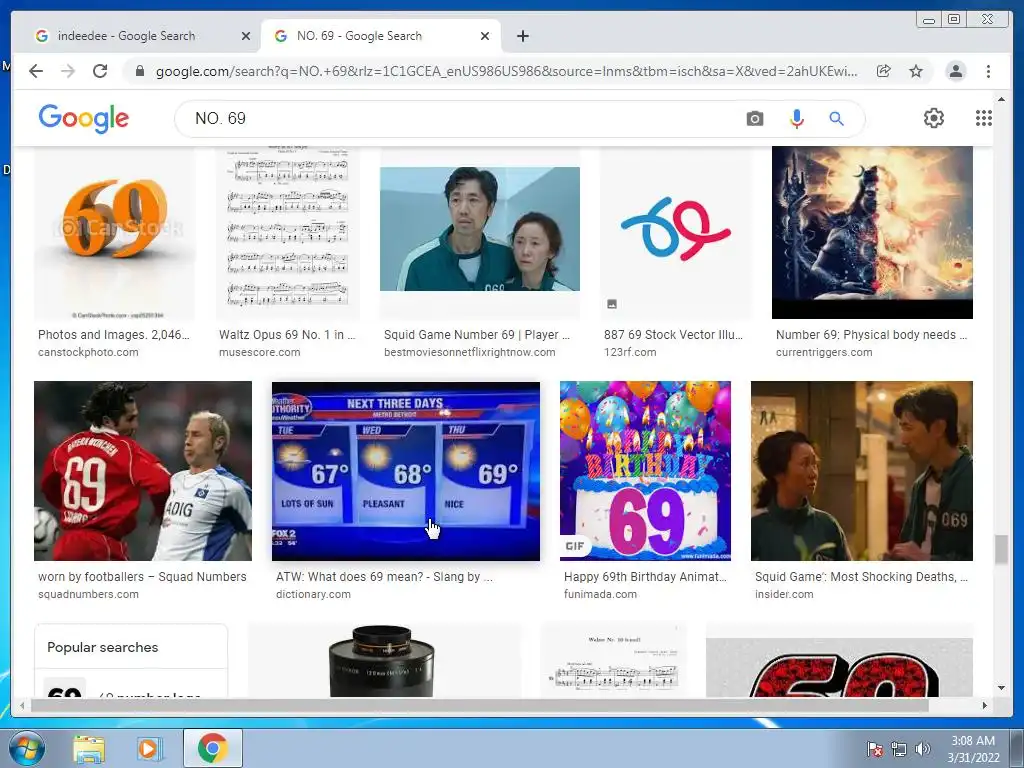Viewport: 1024px width, 768px height.
Task: Open the Chrome profile avatar
Action: point(955,71)
